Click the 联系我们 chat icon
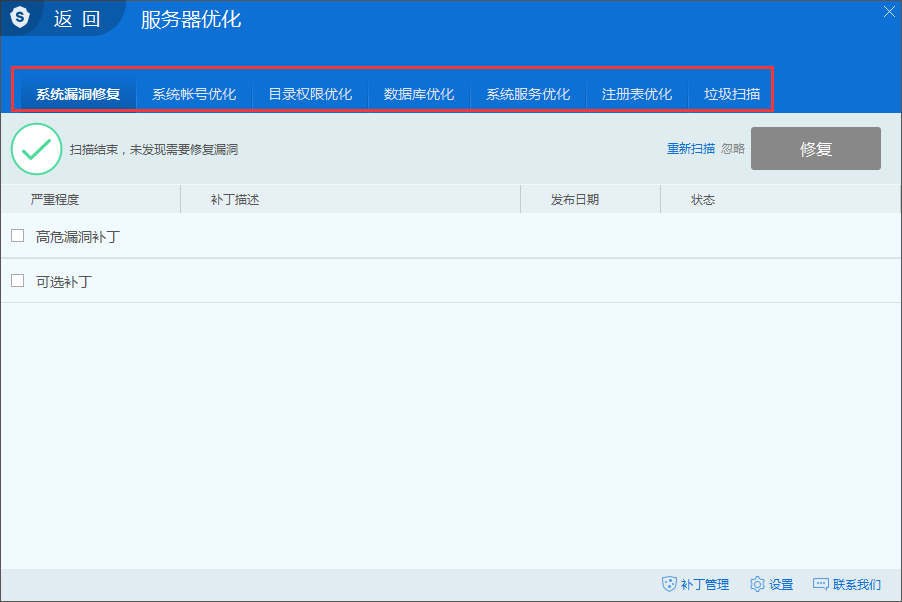This screenshot has width=902, height=602. (x=822, y=584)
